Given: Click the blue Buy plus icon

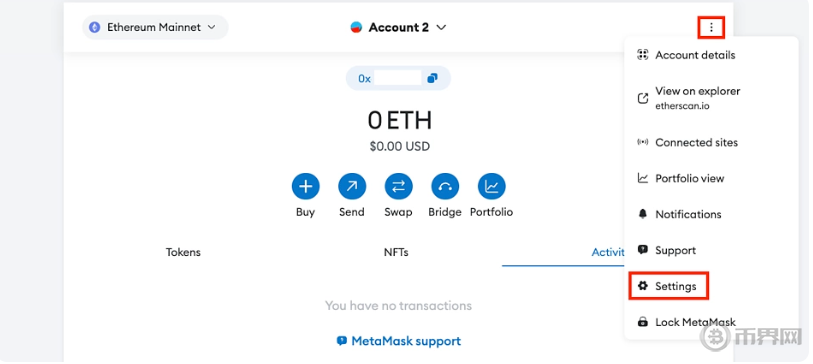Looking at the screenshot, I should pyautogui.click(x=305, y=187).
